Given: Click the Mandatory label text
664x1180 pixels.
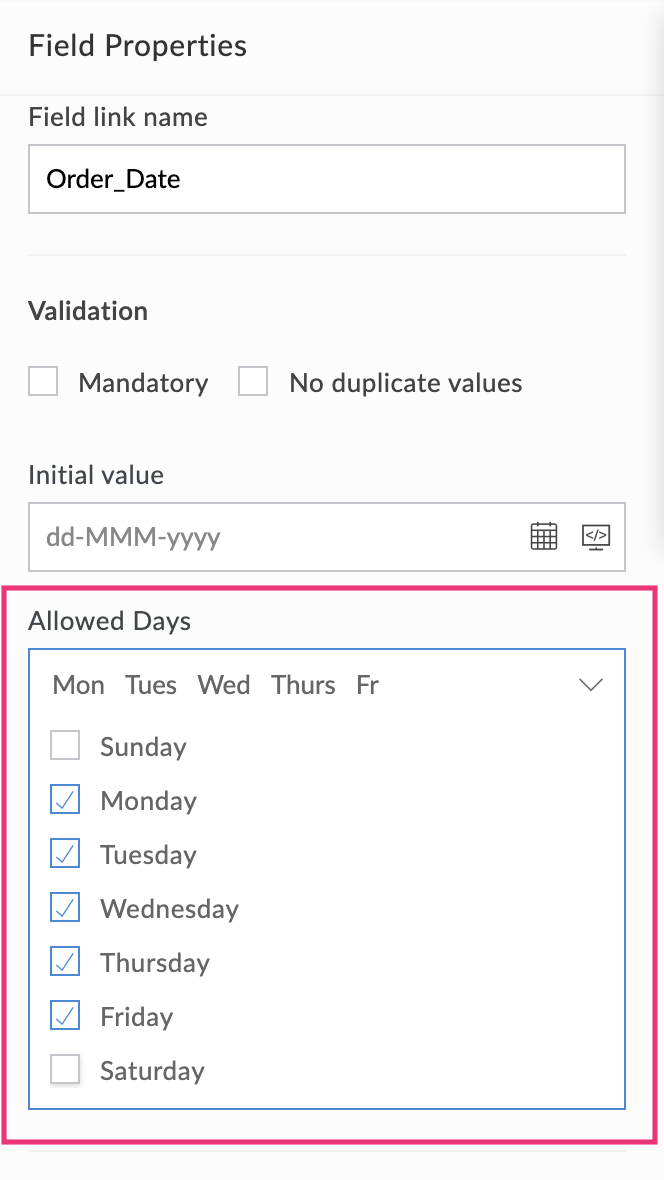Looking at the screenshot, I should 143,383.
